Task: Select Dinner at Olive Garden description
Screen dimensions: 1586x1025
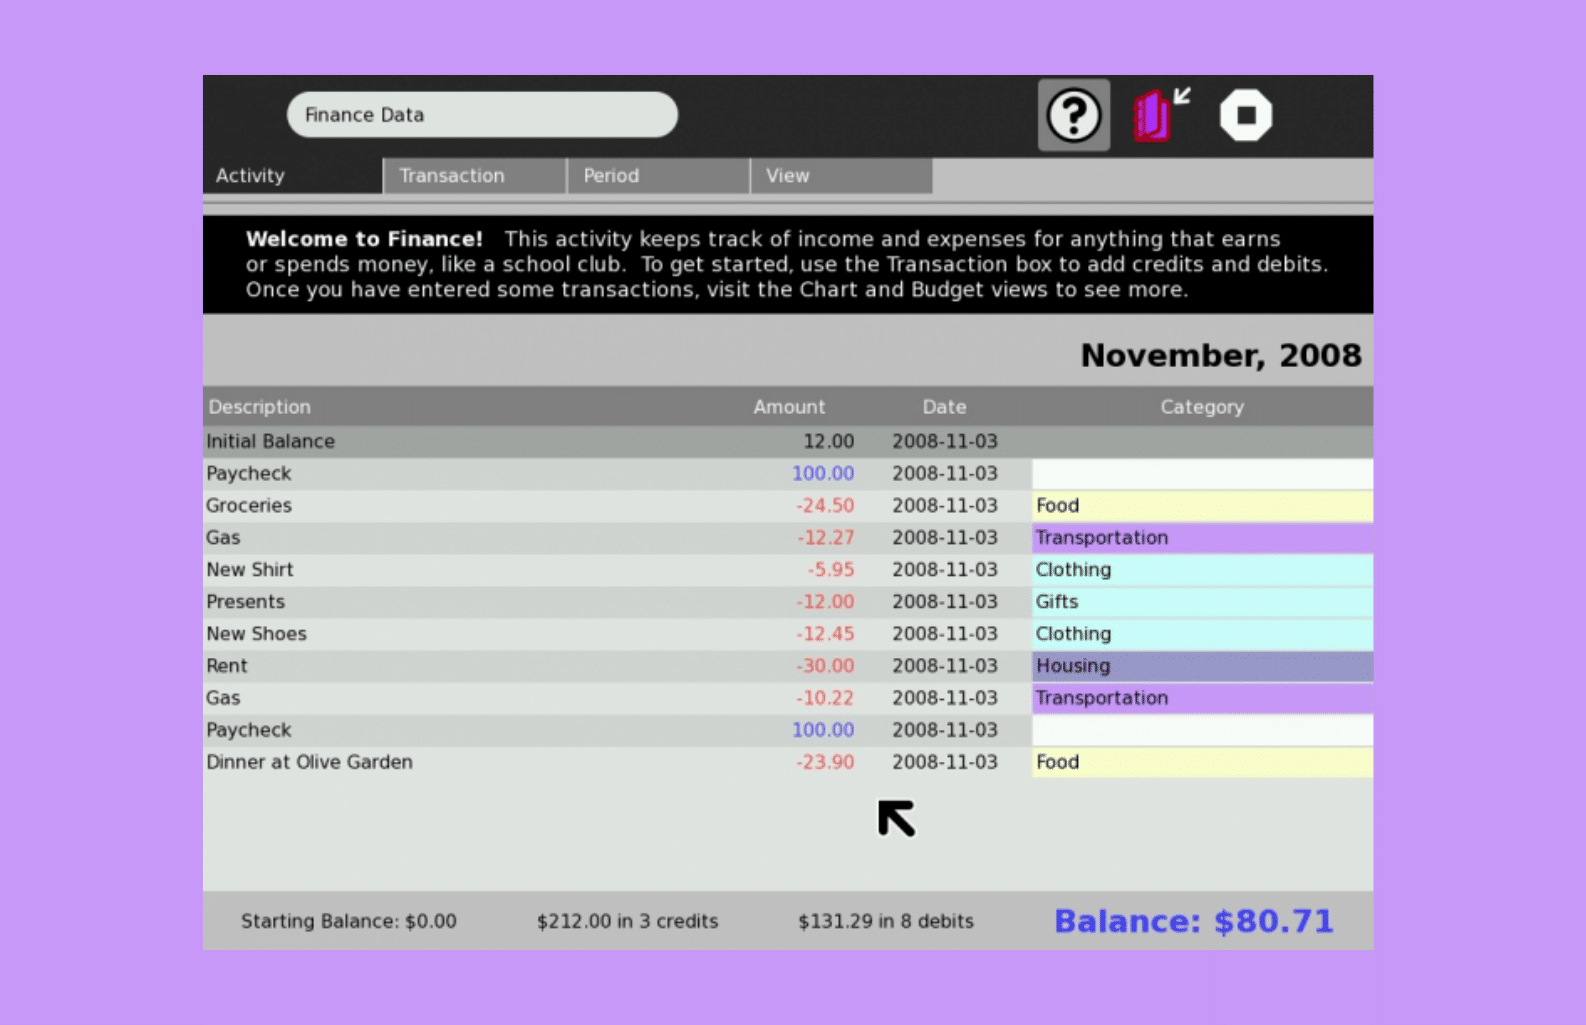Action: click(310, 761)
